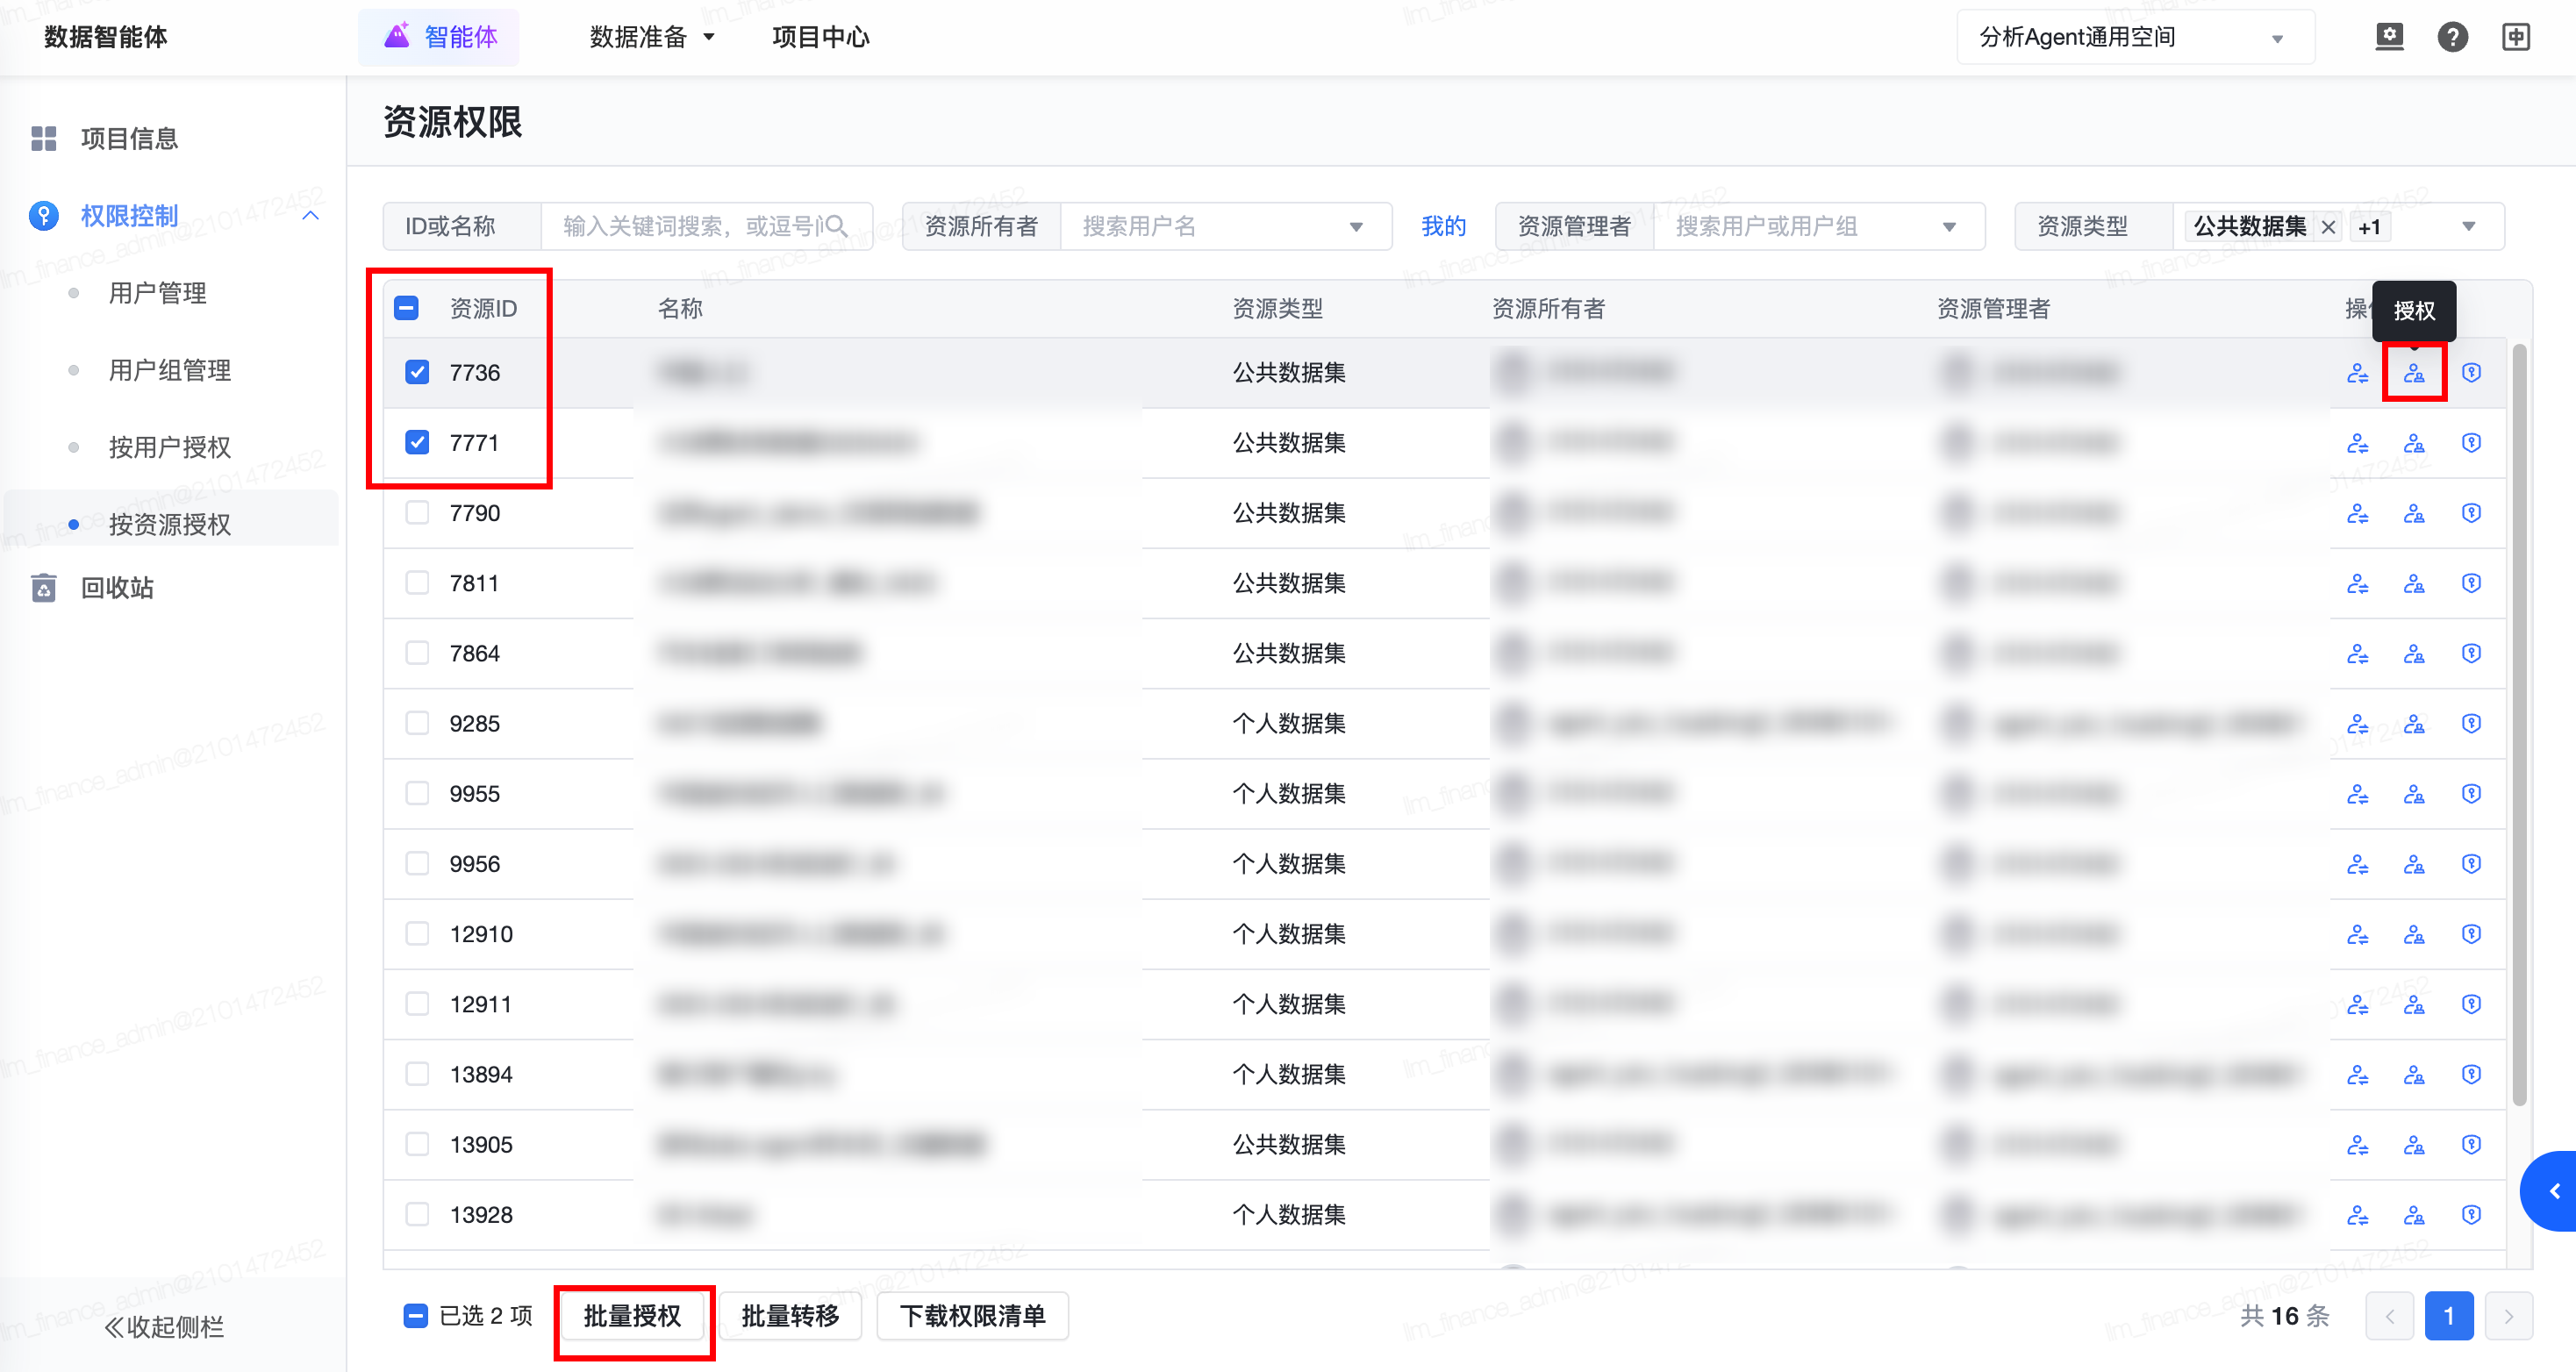
Task: Check the checkbox for resource 7811
Action: [x=417, y=583]
